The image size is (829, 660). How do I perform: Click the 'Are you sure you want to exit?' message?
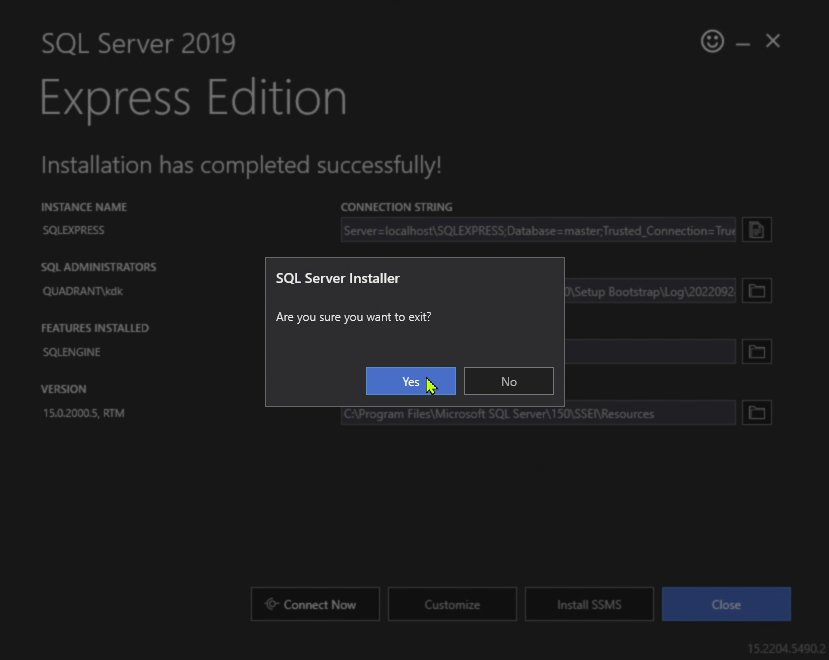tap(353, 317)
